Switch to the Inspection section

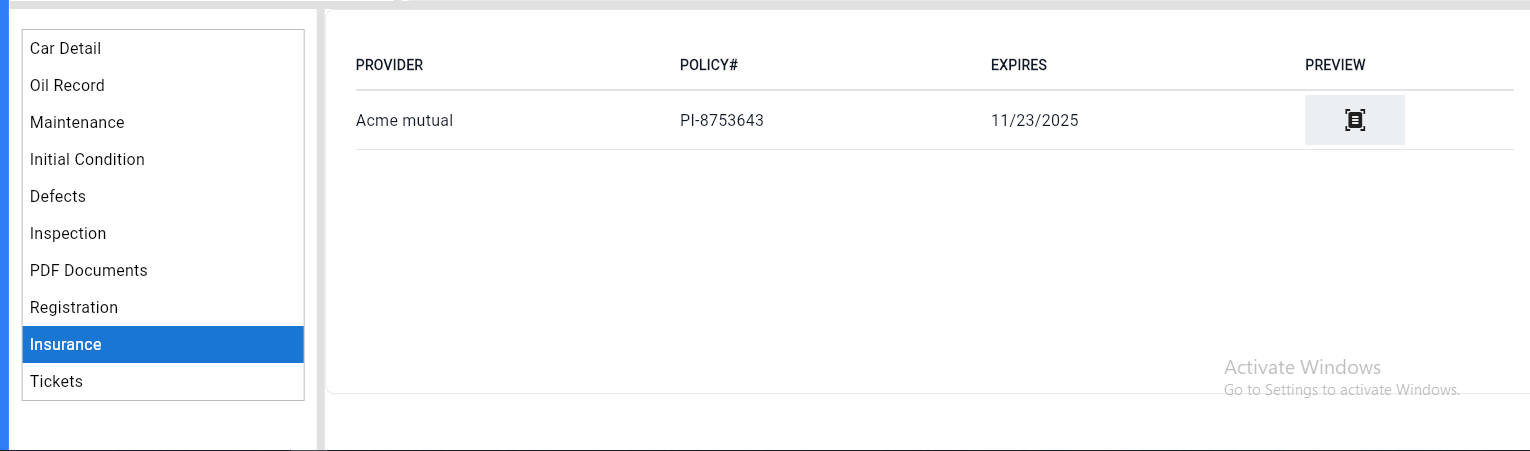point(68,233)
